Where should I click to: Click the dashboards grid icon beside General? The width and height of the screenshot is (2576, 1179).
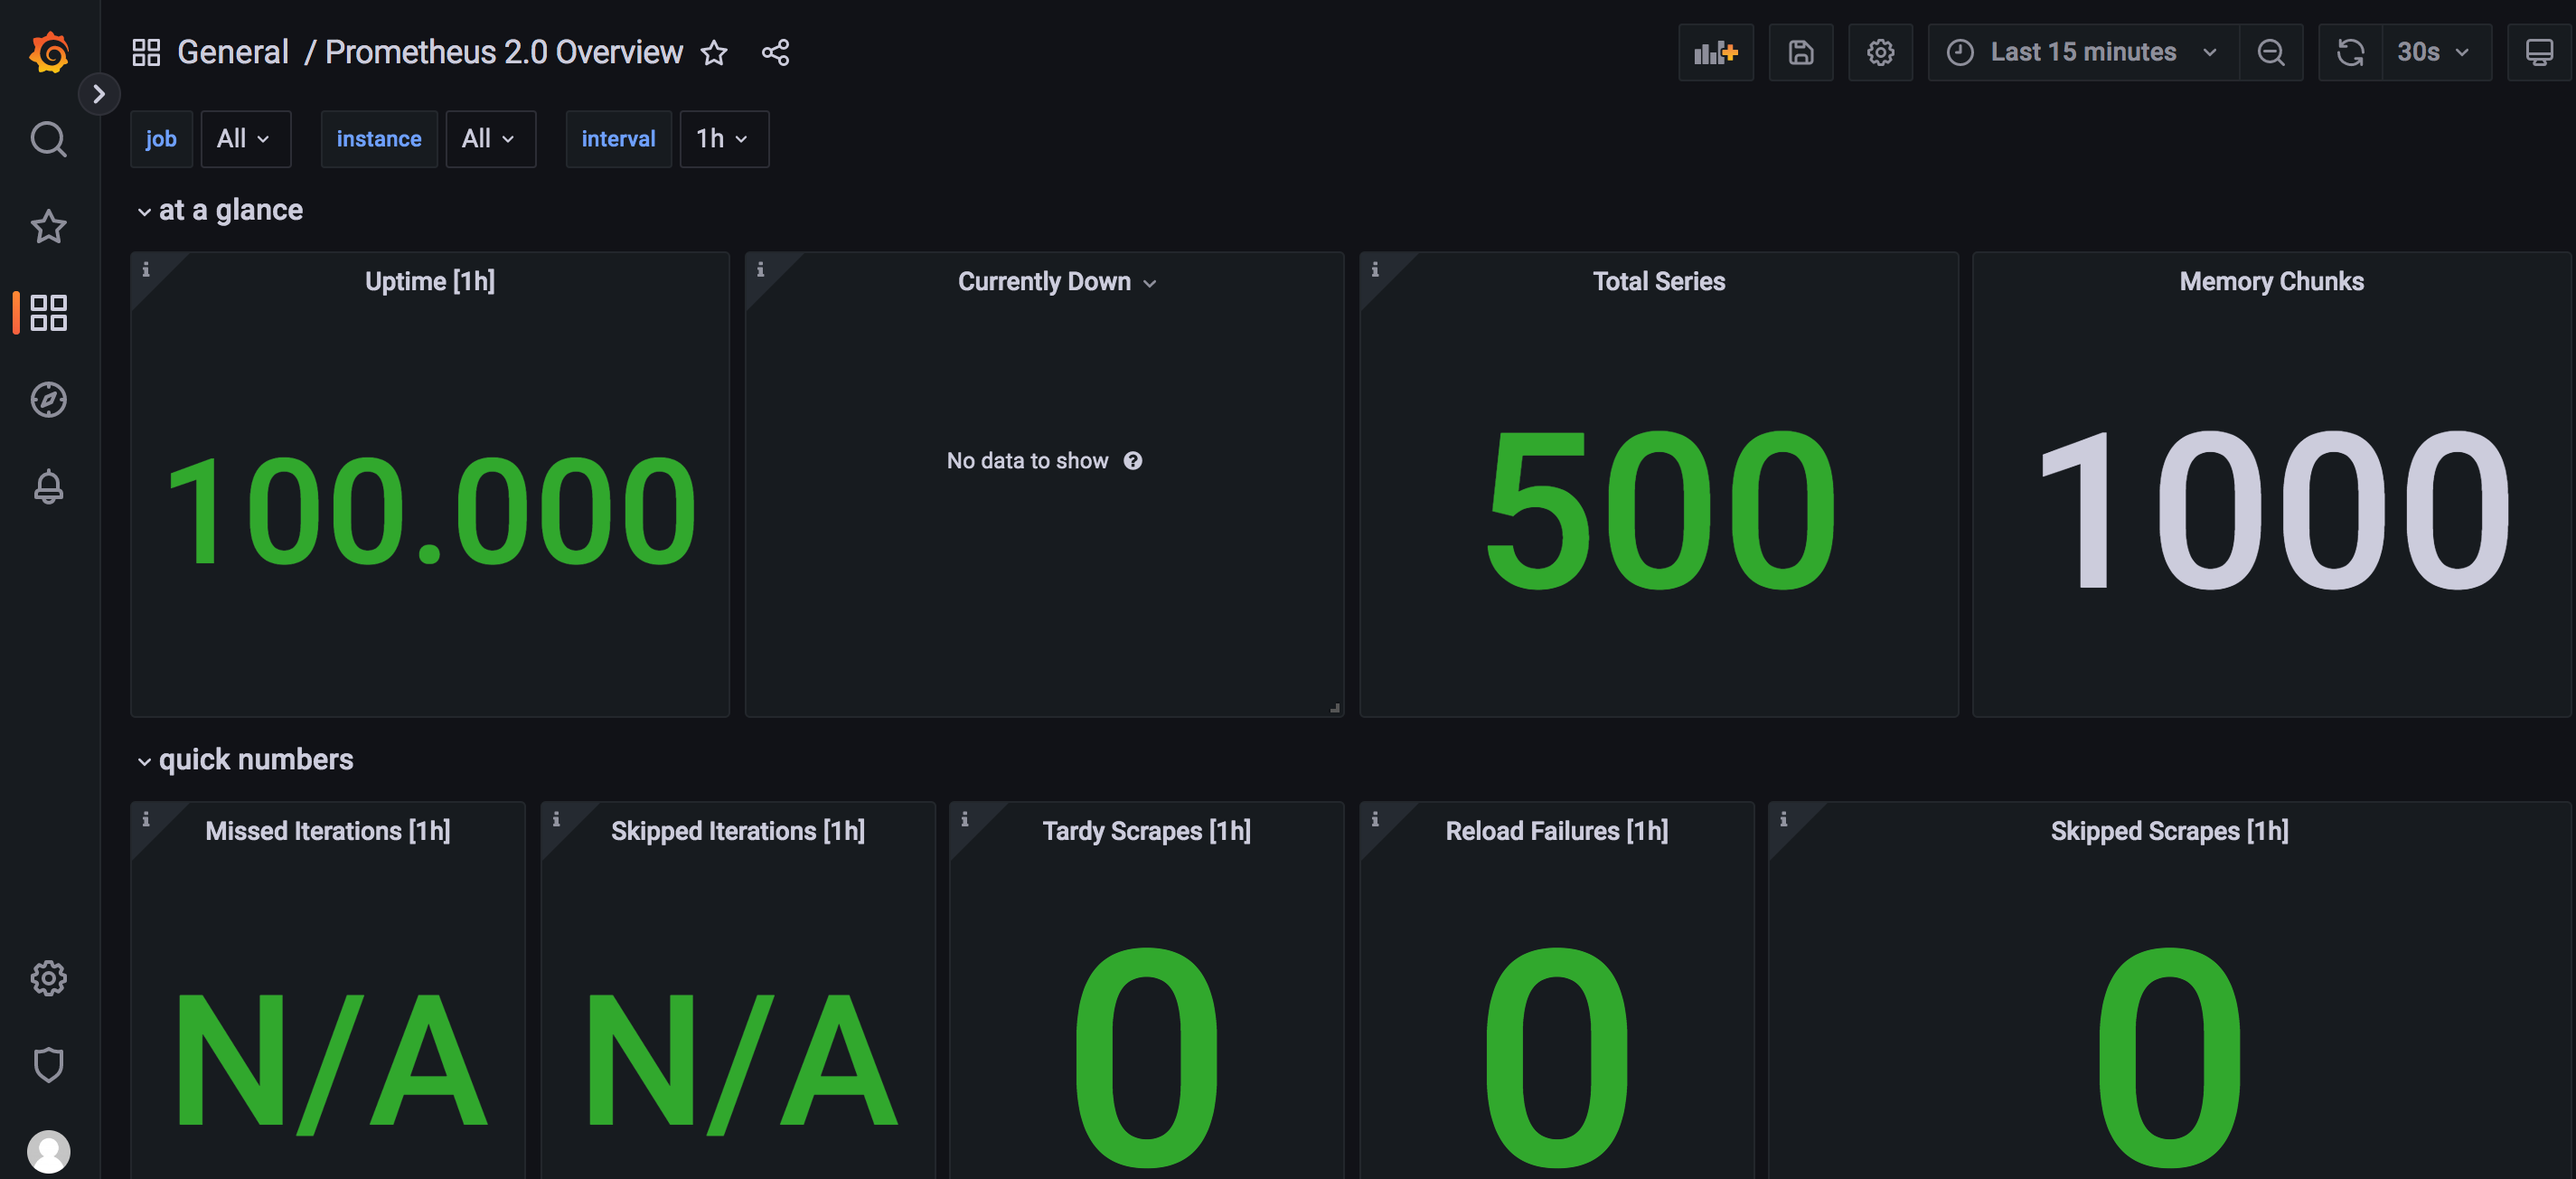coord(146,52)
